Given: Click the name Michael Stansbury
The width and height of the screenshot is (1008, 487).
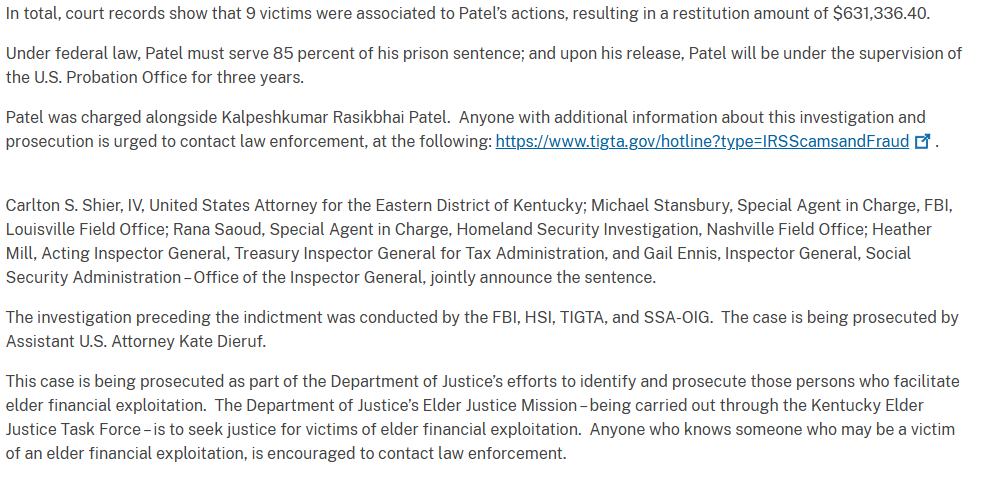Looking at the screenshot, I should pyautogui.click(x=660, y=206).
